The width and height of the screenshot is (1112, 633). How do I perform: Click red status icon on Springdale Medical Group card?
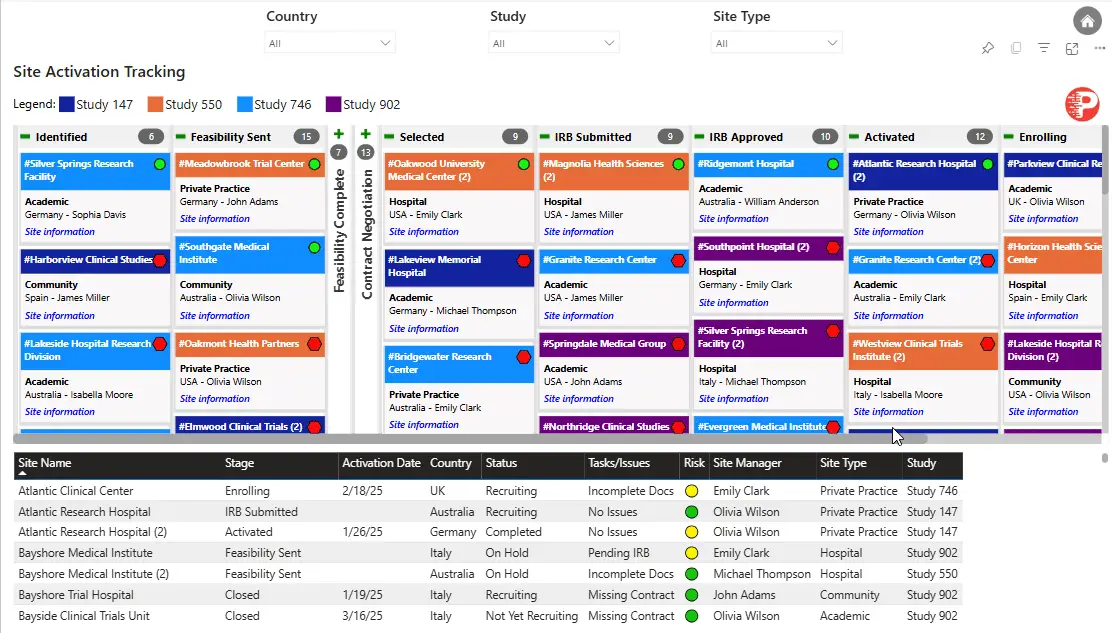pyautogui.click(x=678, y=344)
